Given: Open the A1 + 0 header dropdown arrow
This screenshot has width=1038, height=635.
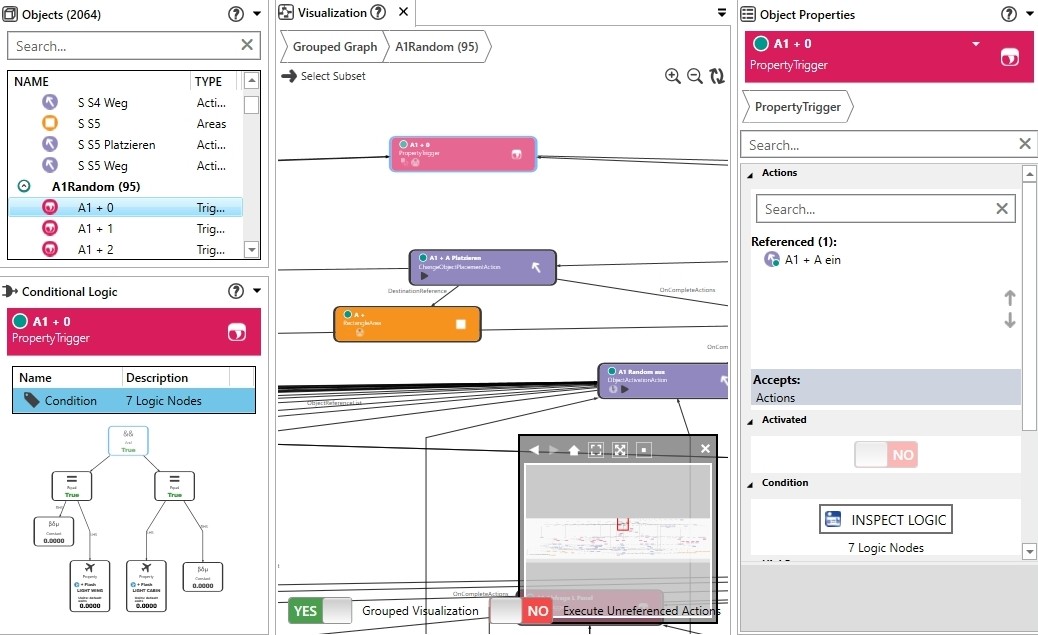Looking at the screenshot, I should click(x=976, y=44).
